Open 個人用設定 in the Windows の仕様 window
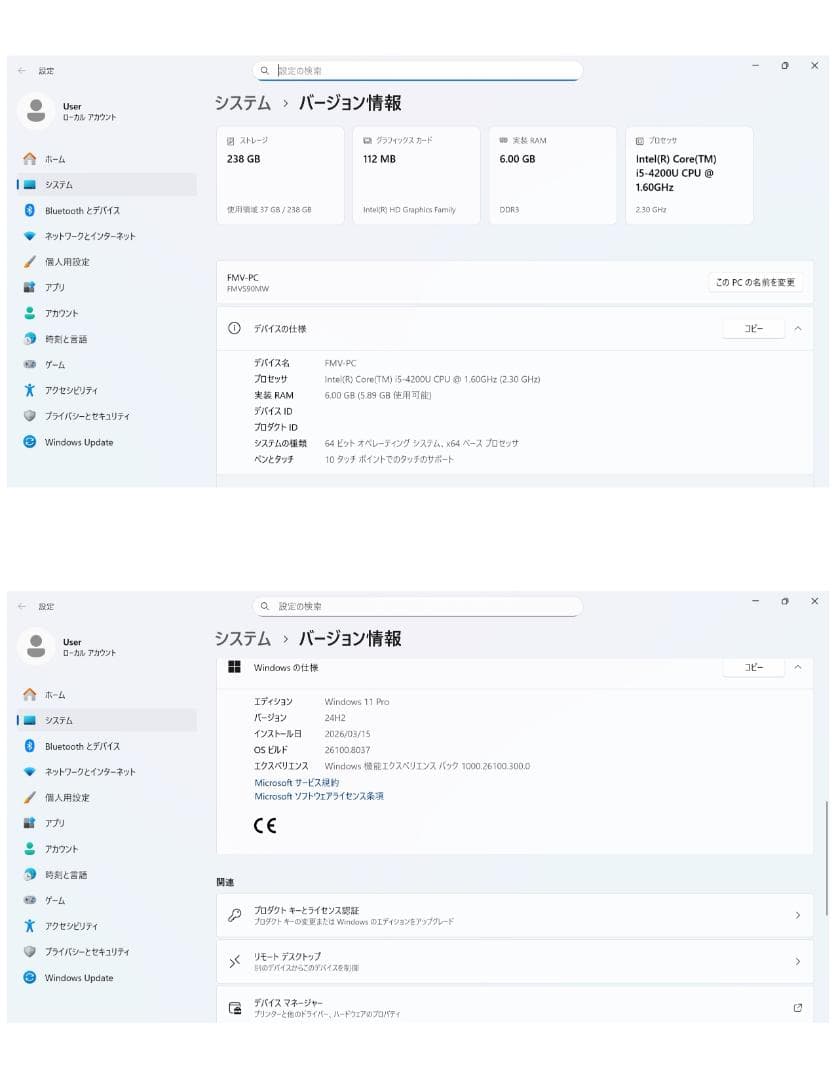836x1080 pixels. click(x=107, y=798)
